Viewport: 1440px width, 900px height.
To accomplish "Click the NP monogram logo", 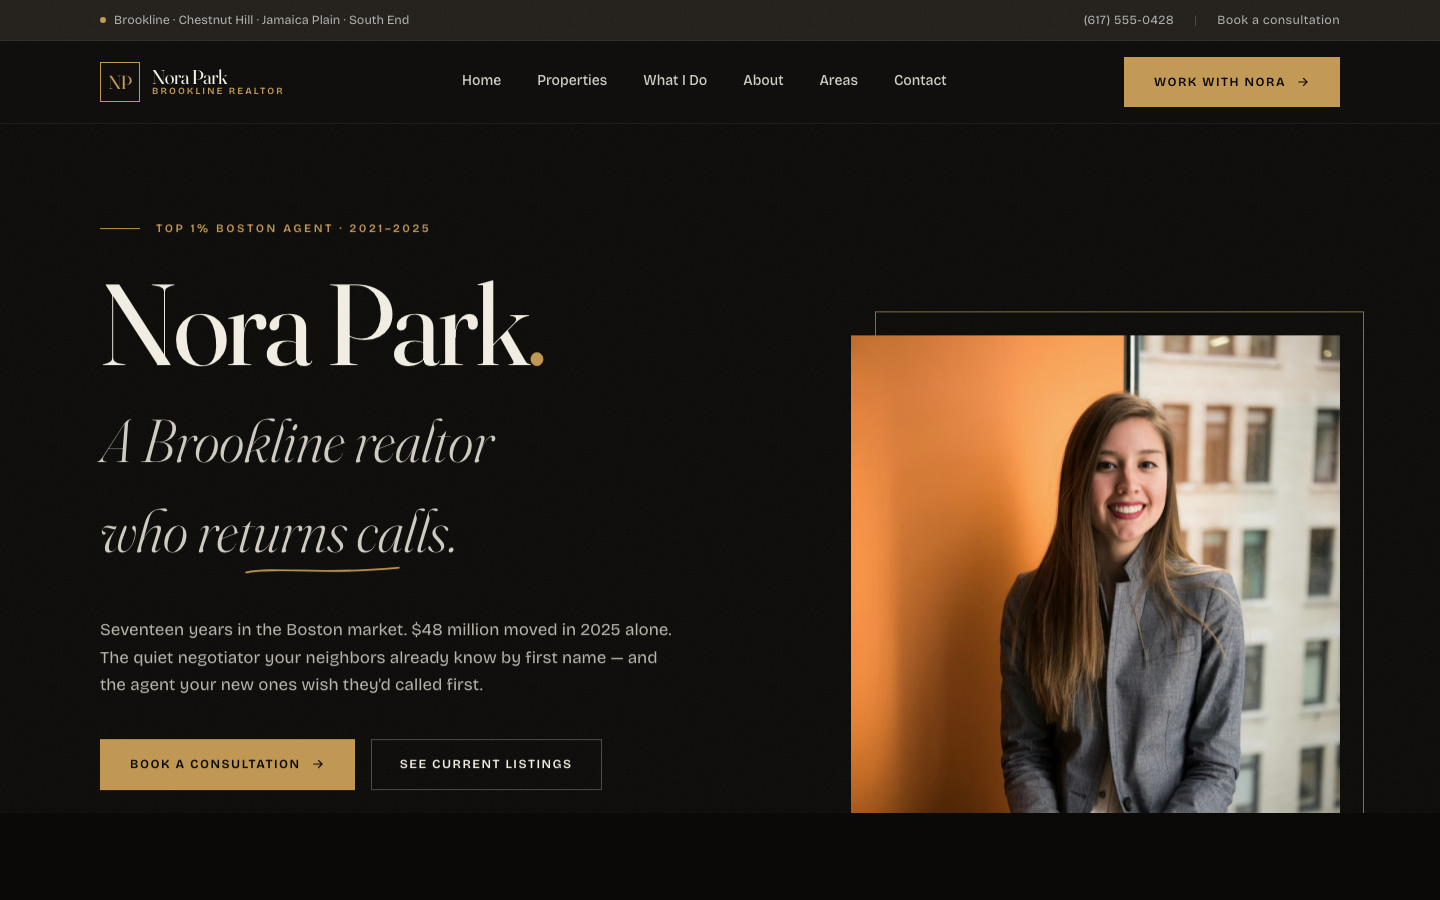I will [120, 81].
